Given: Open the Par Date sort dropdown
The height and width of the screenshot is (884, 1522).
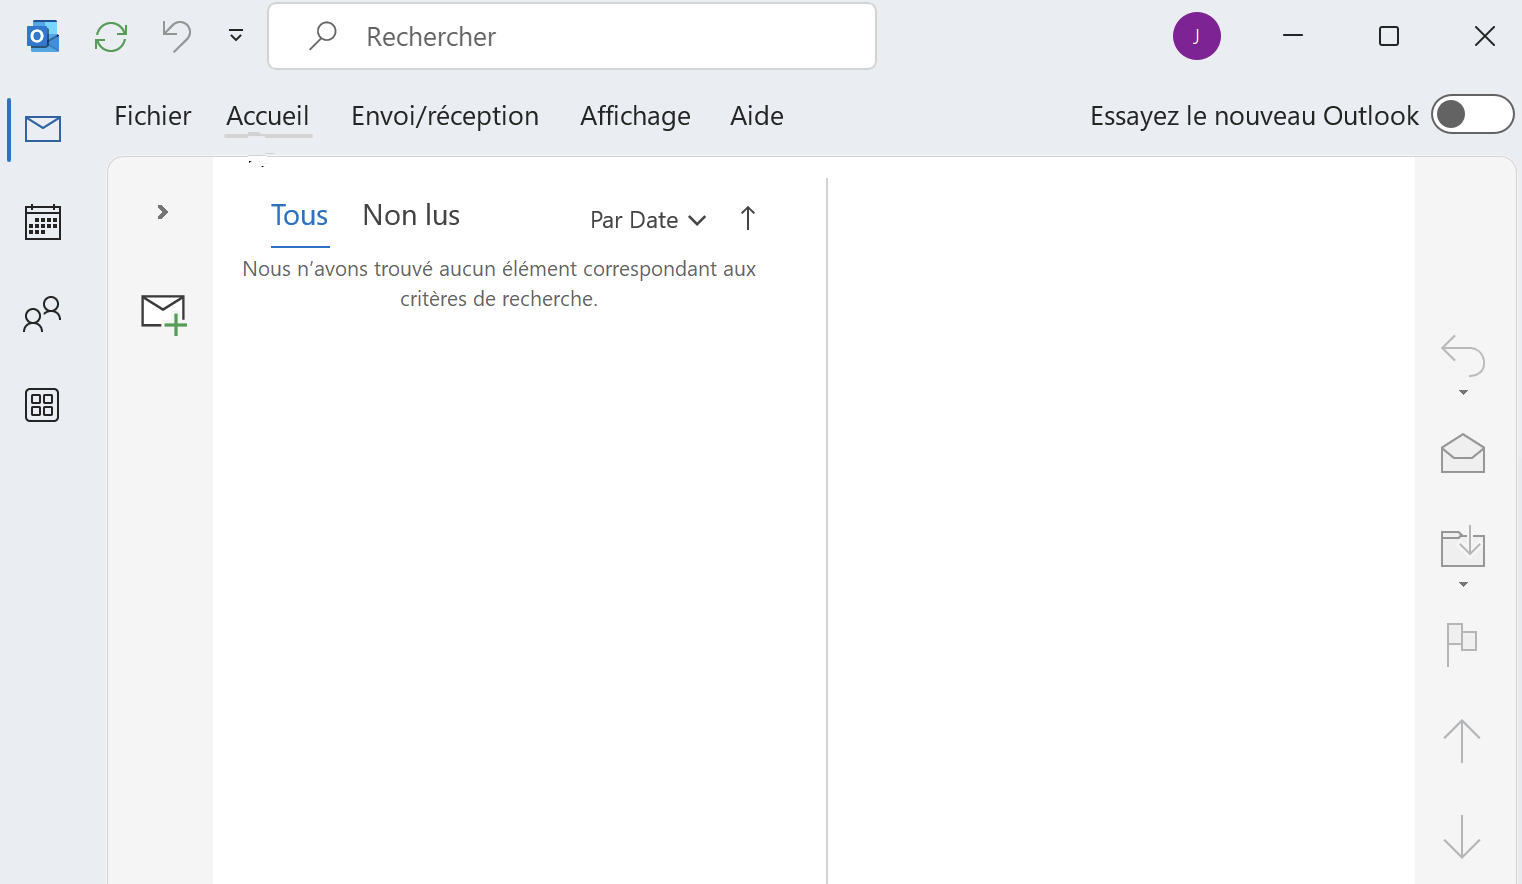Looking at the screenshot, I should [648, 219].
